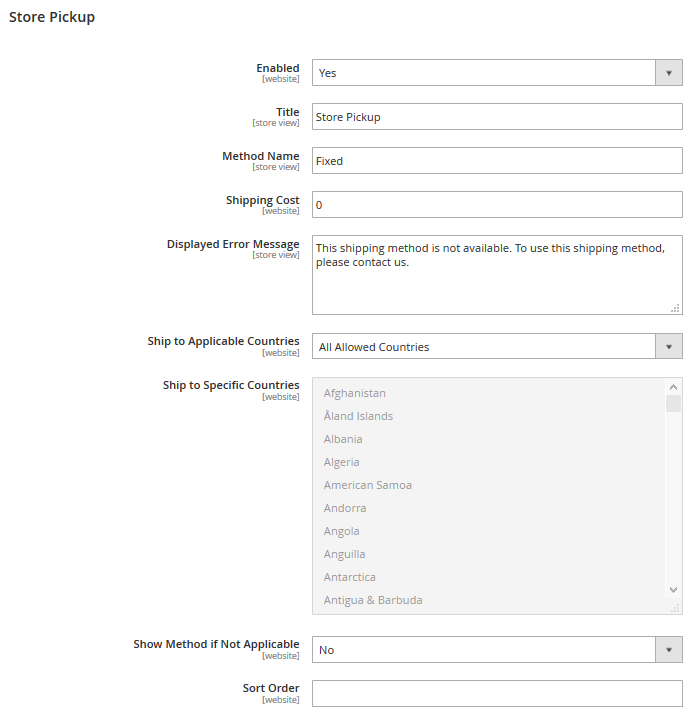Click the Method Name text field
Image resolution: width=700 pixels, height=720 pixels.
click(x=497, y=161)
